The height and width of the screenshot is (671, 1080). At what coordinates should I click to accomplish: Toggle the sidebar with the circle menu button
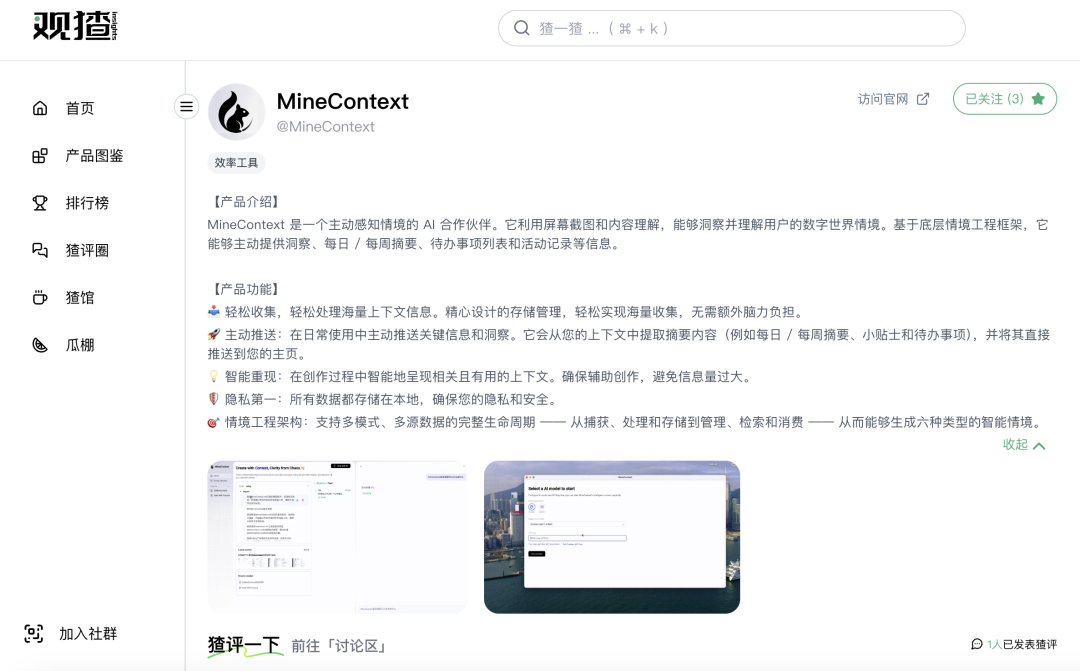click(186, 106)
